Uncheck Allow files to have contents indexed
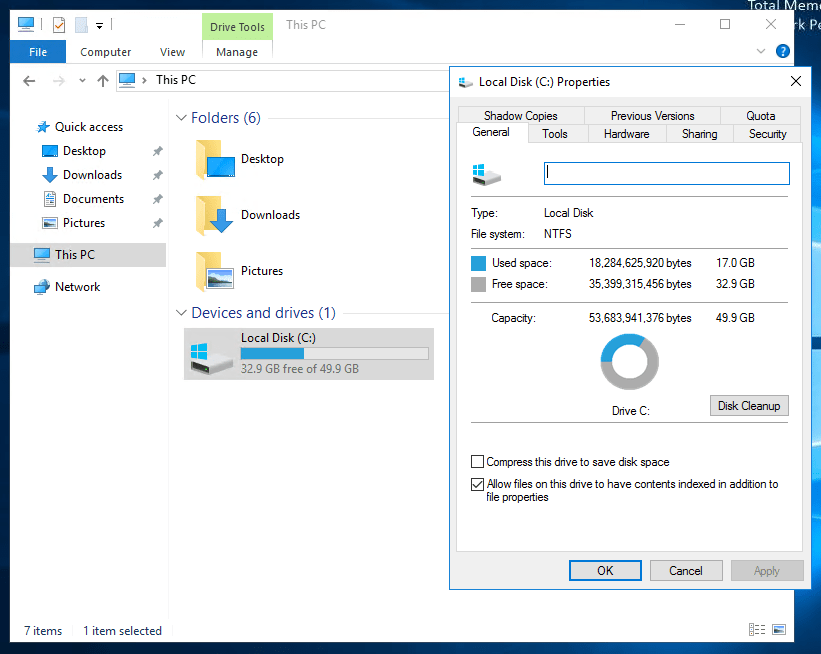Screen dimensions: 821x654 [478, 484]
